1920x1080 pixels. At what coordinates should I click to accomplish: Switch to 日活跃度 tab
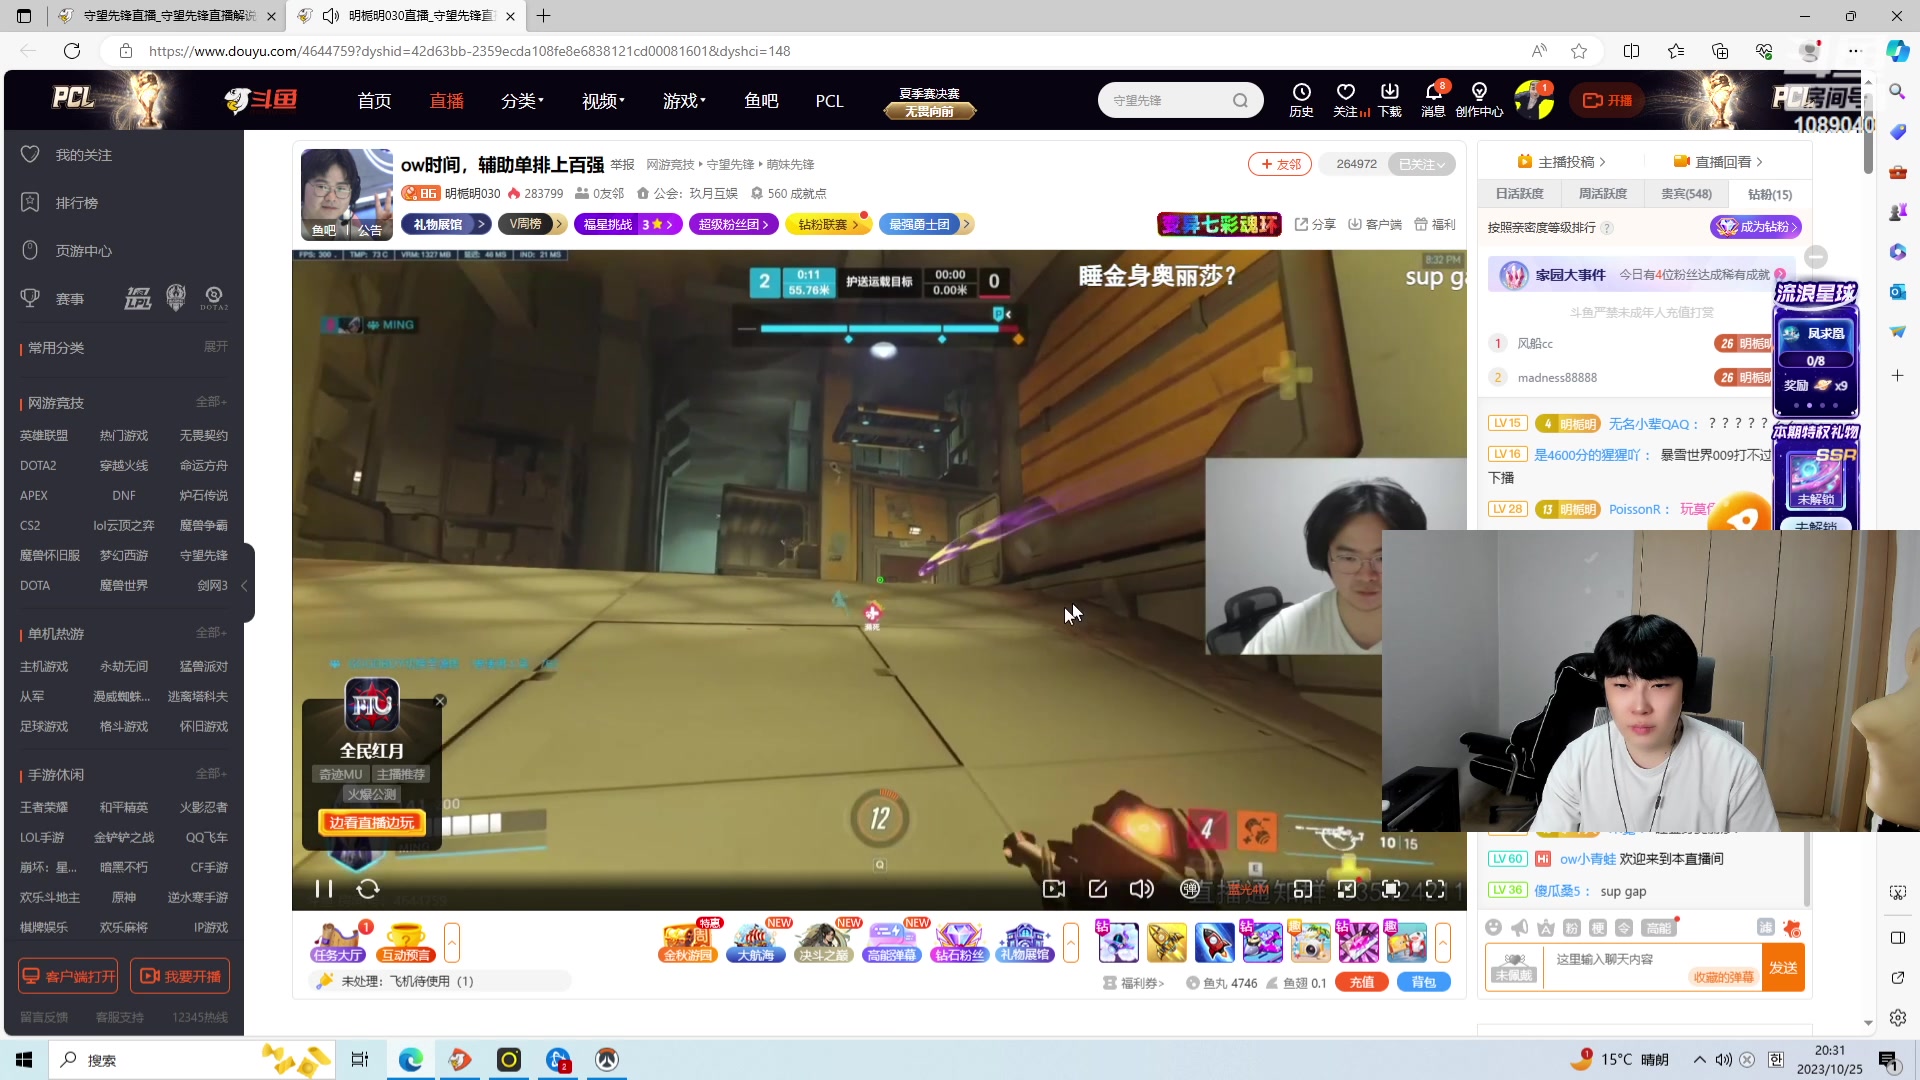1520,194
